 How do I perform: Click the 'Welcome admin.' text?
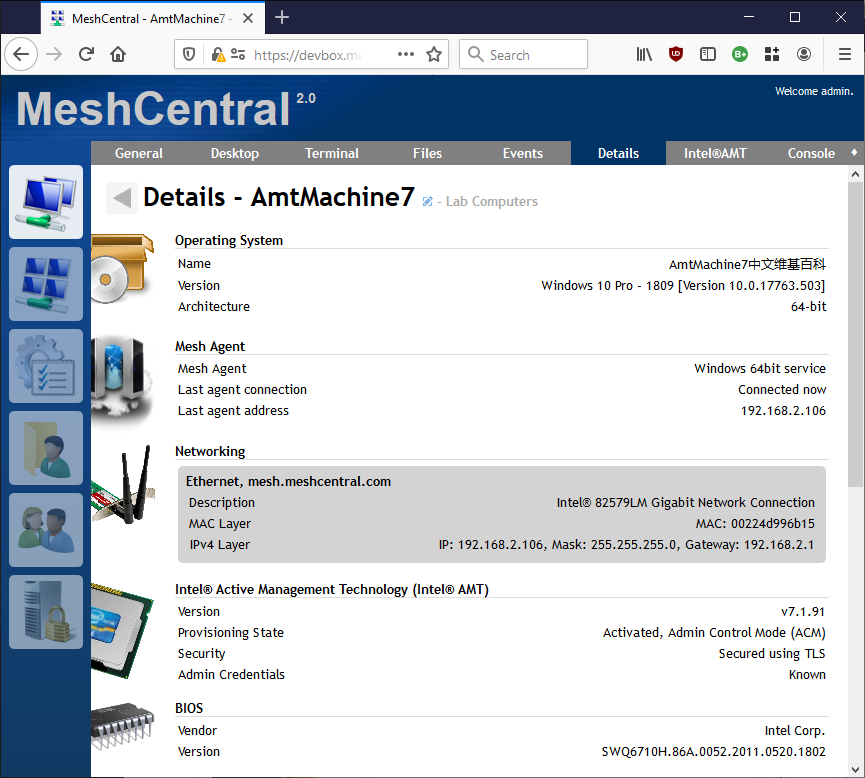click(814, 91)
